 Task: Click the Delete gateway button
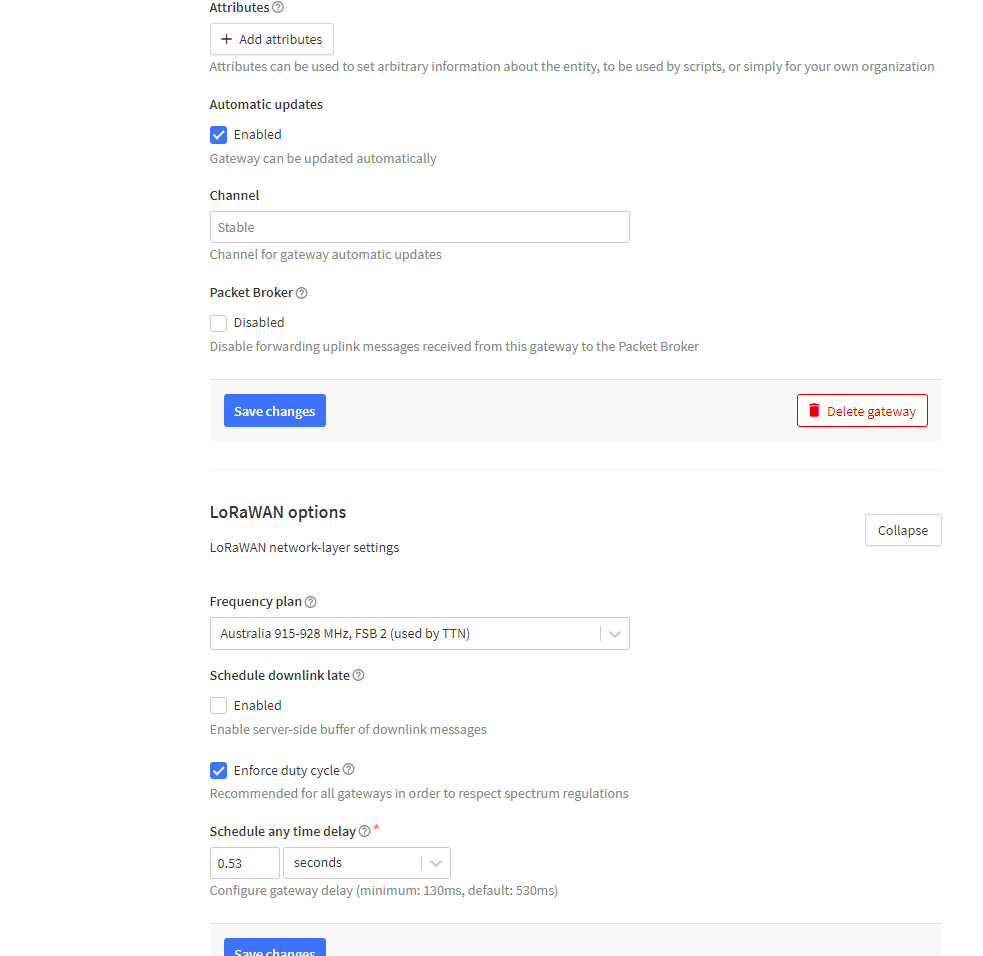coord(862,410)
